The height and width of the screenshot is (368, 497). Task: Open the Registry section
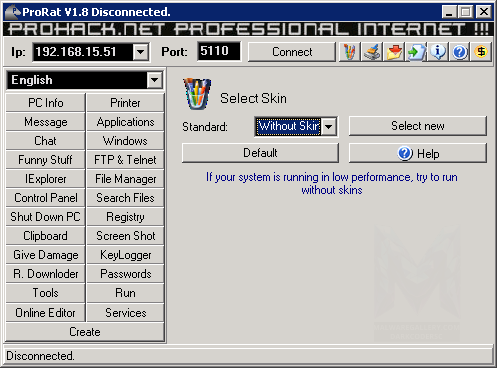coord(125,217)
